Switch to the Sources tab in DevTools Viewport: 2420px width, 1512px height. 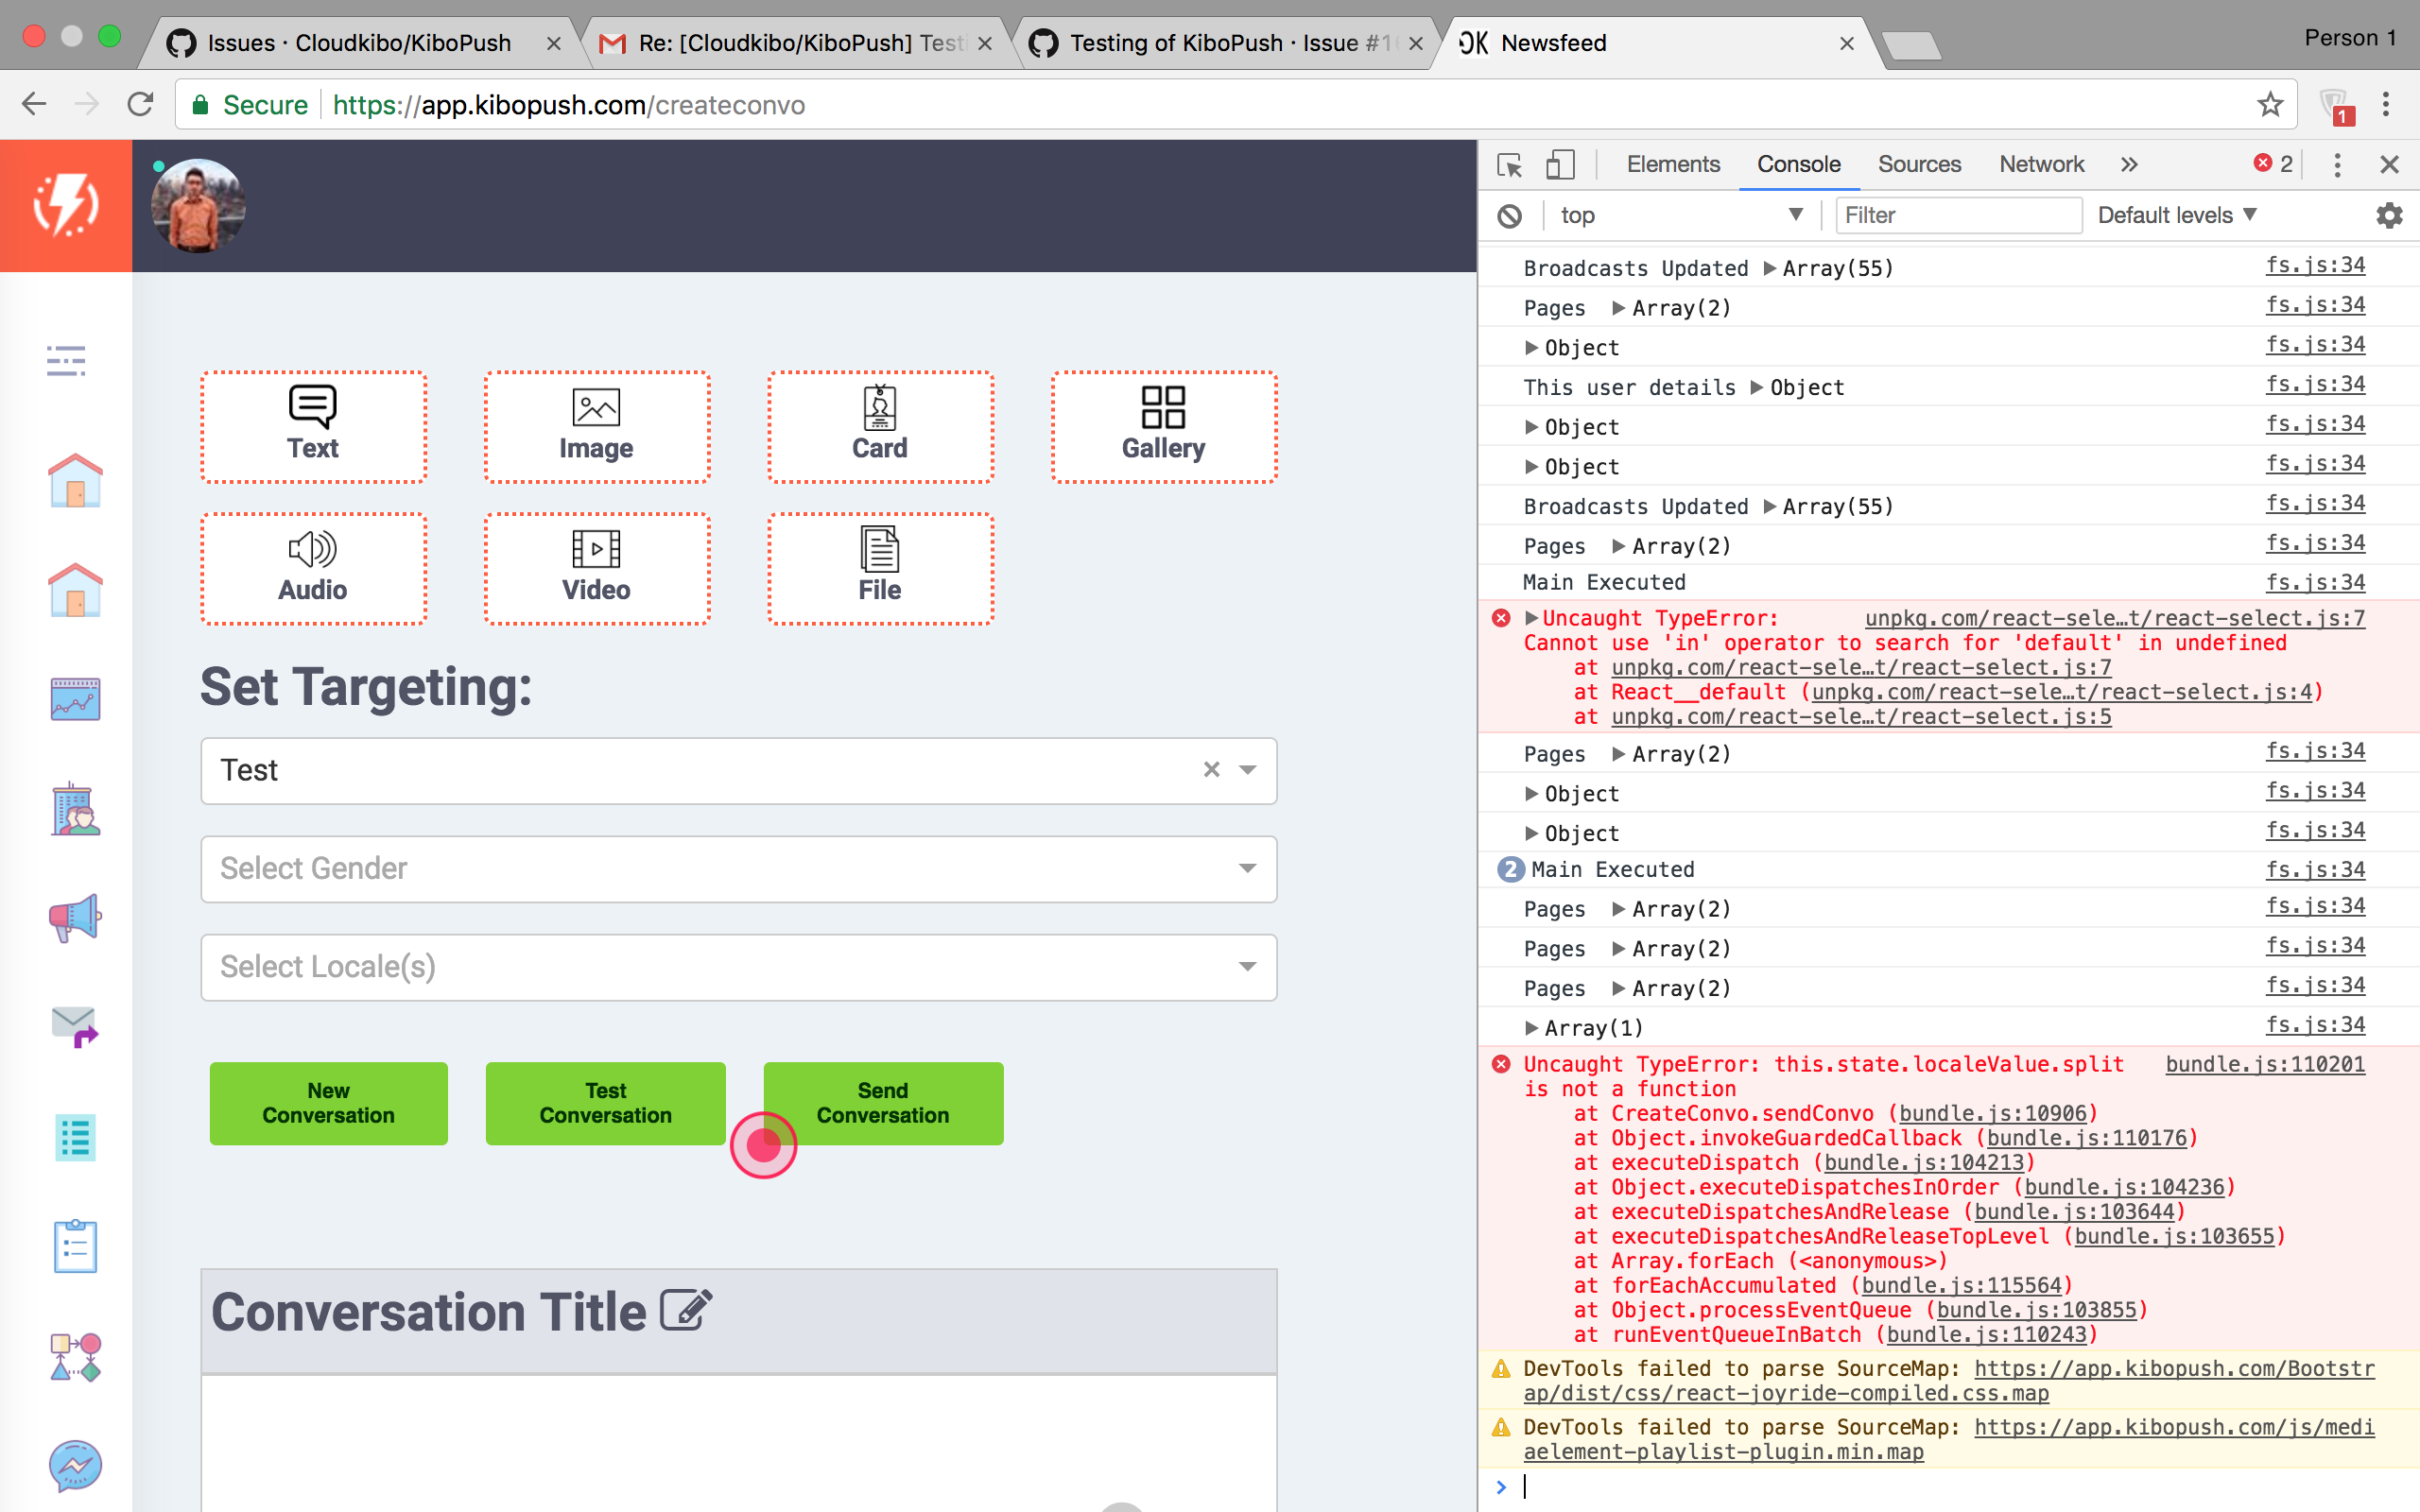click(x=1919, y=164)
